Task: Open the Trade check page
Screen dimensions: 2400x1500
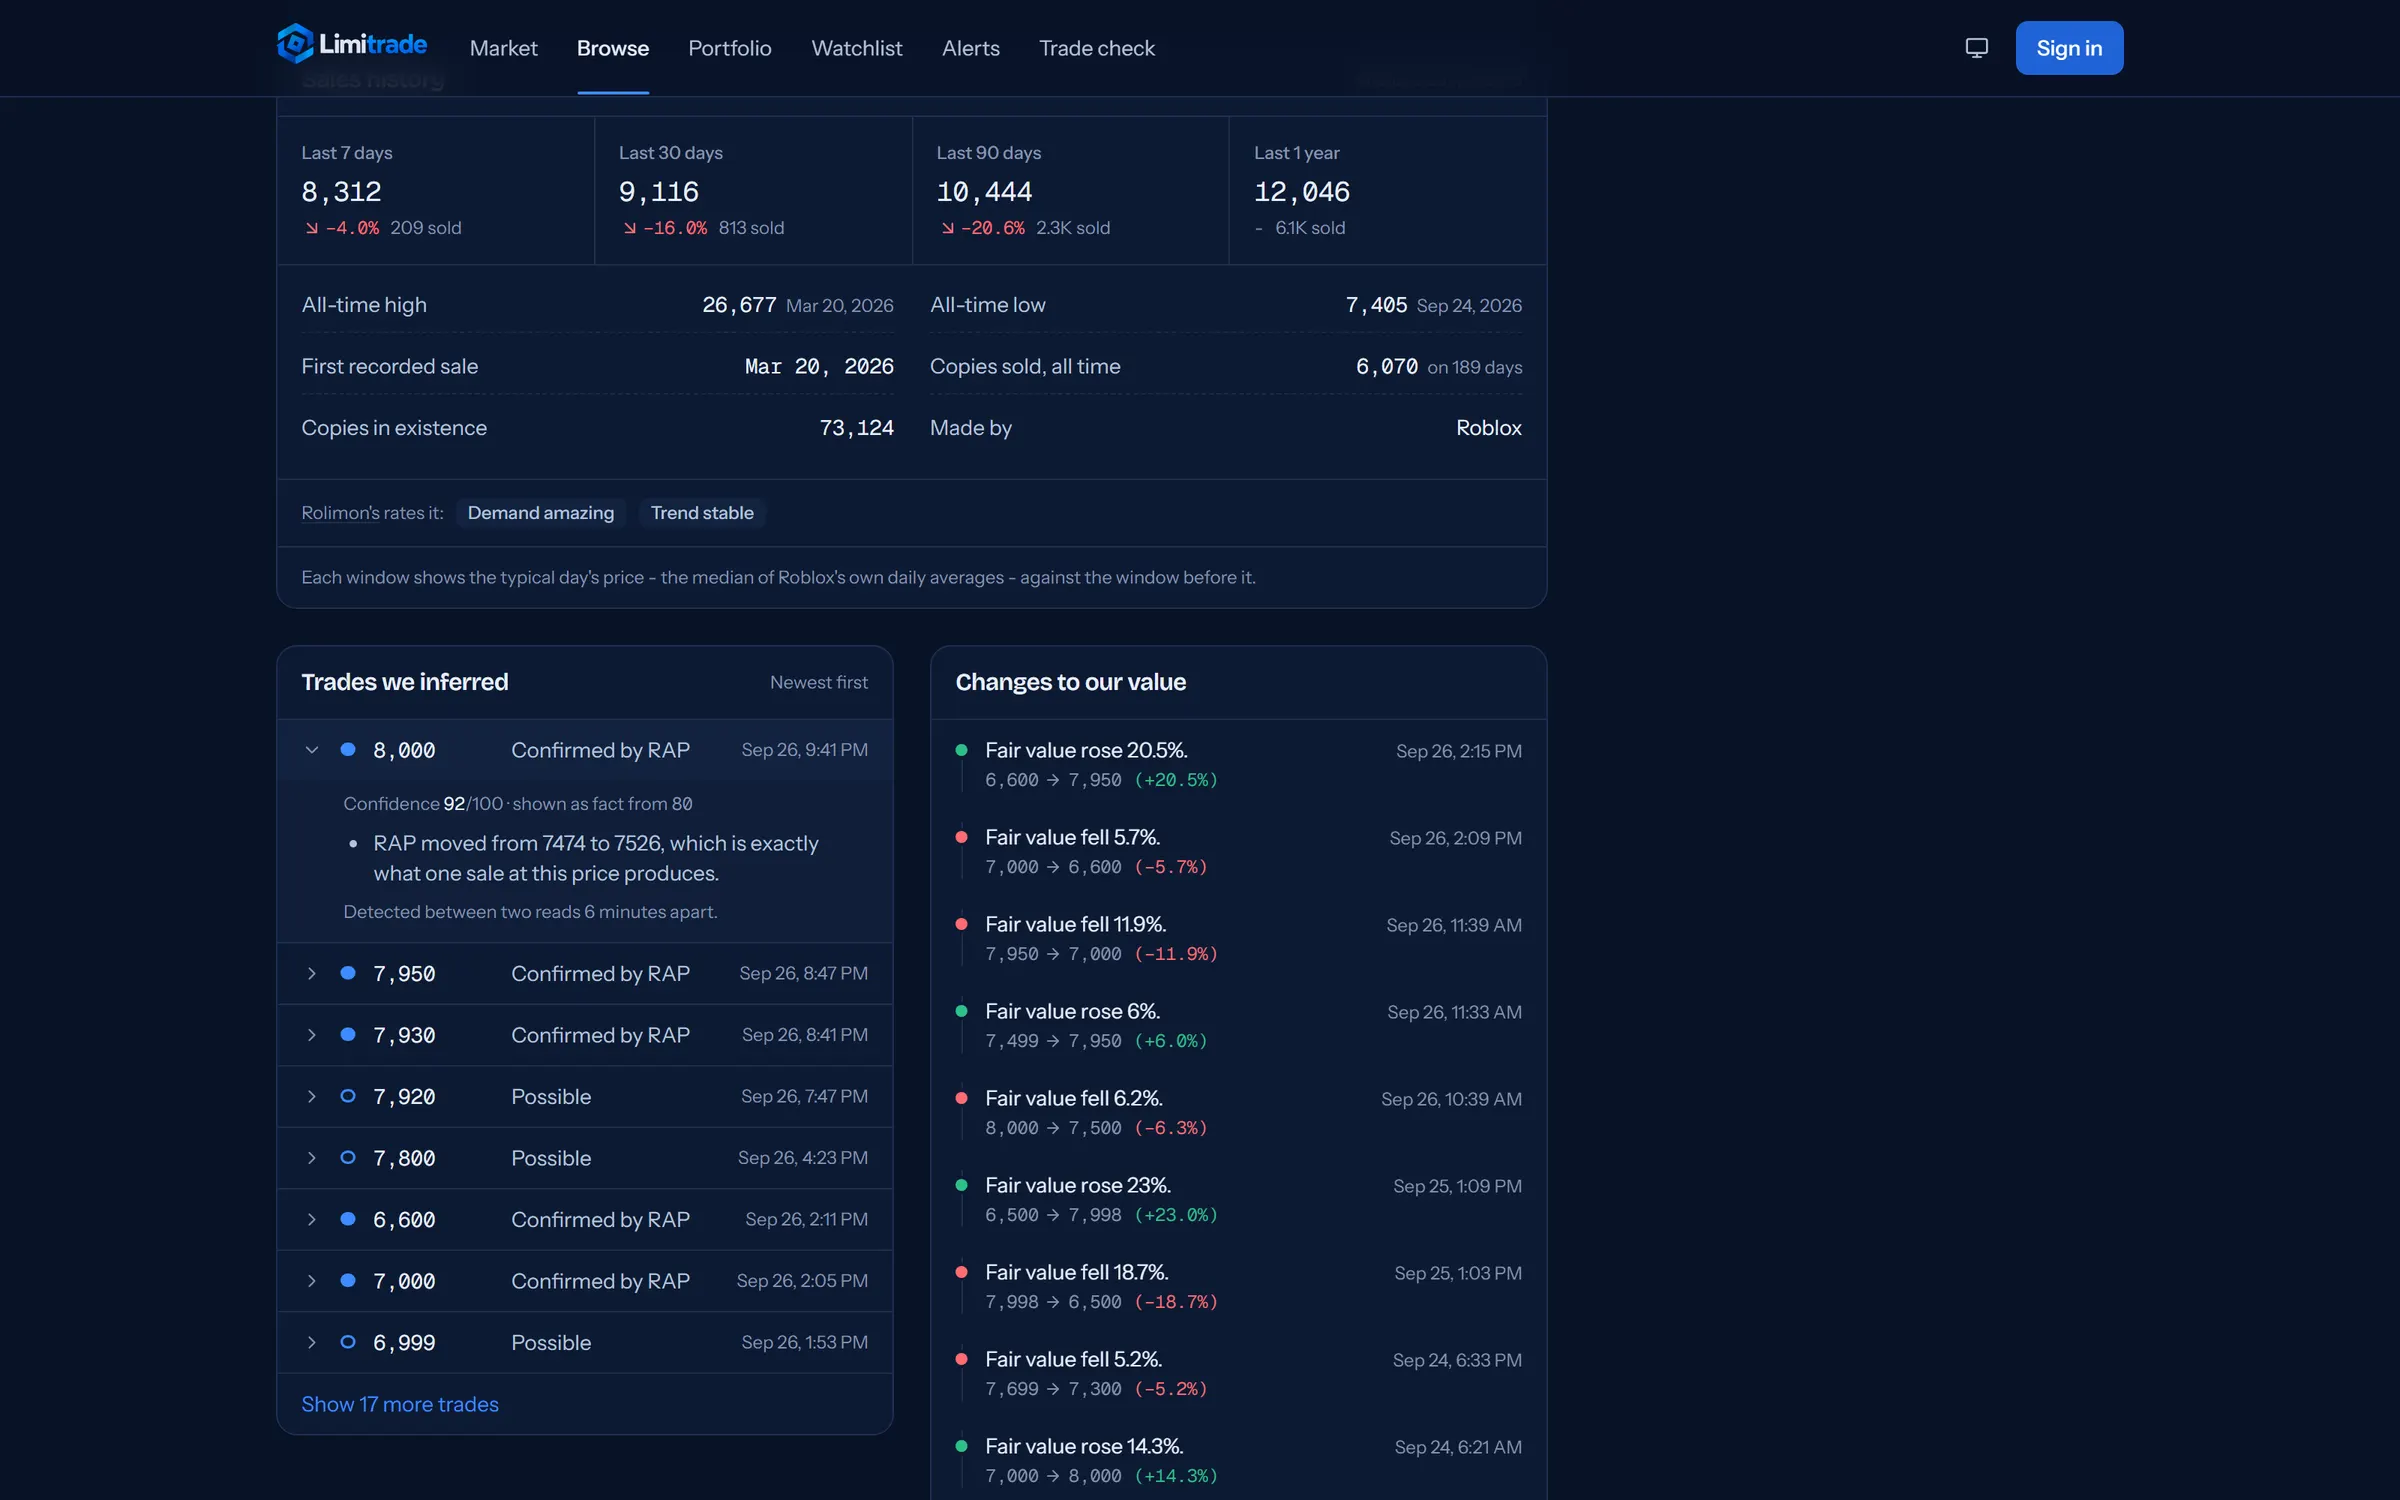Action: point(1097,48)
